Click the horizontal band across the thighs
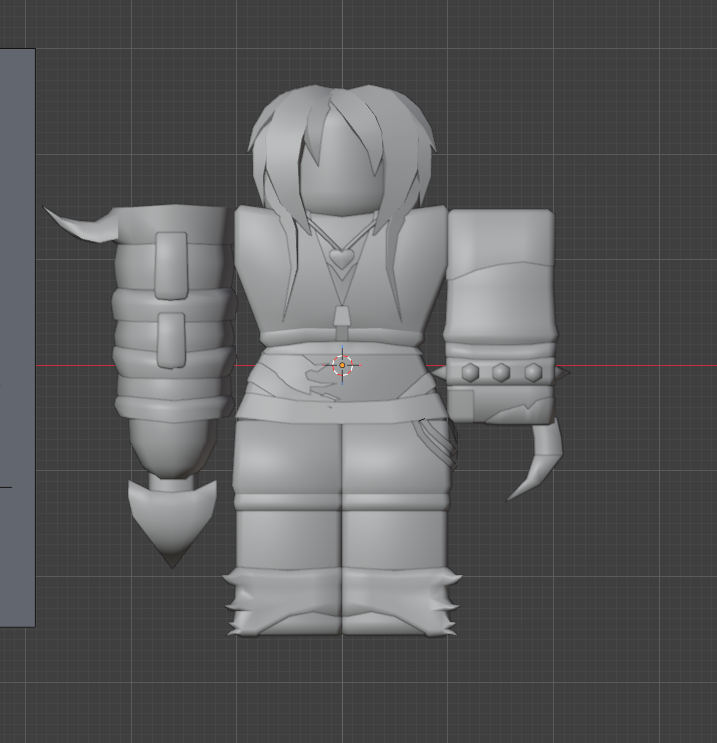This screenshot has height=743, width=717. point(341,502)
